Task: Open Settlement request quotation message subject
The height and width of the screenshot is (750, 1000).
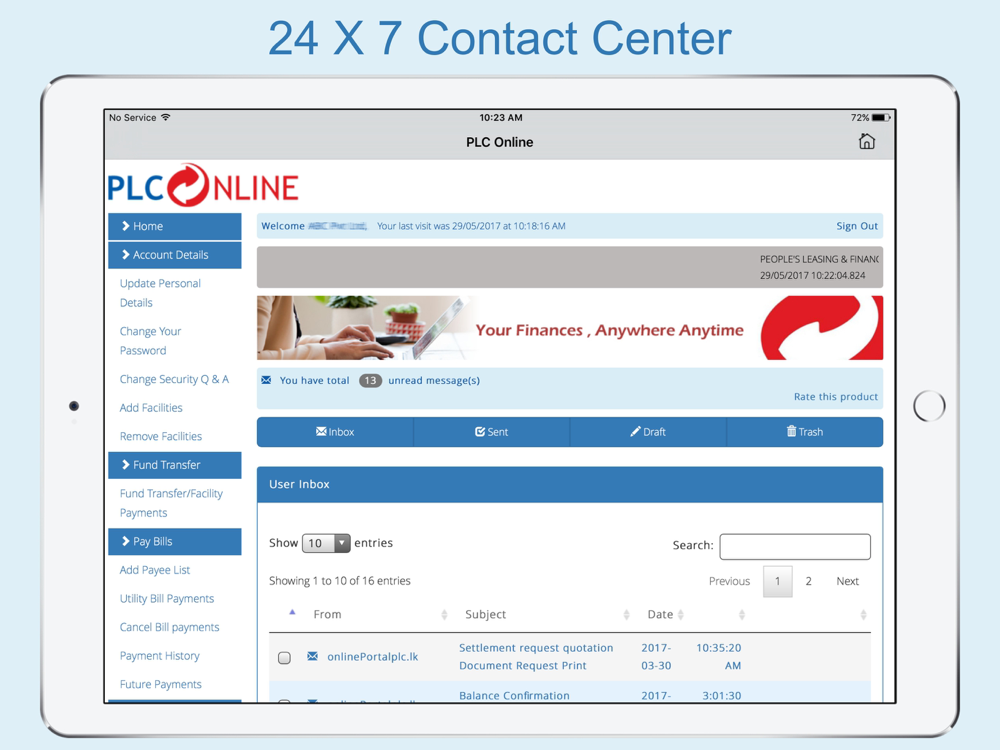Action: coord(536,656)
